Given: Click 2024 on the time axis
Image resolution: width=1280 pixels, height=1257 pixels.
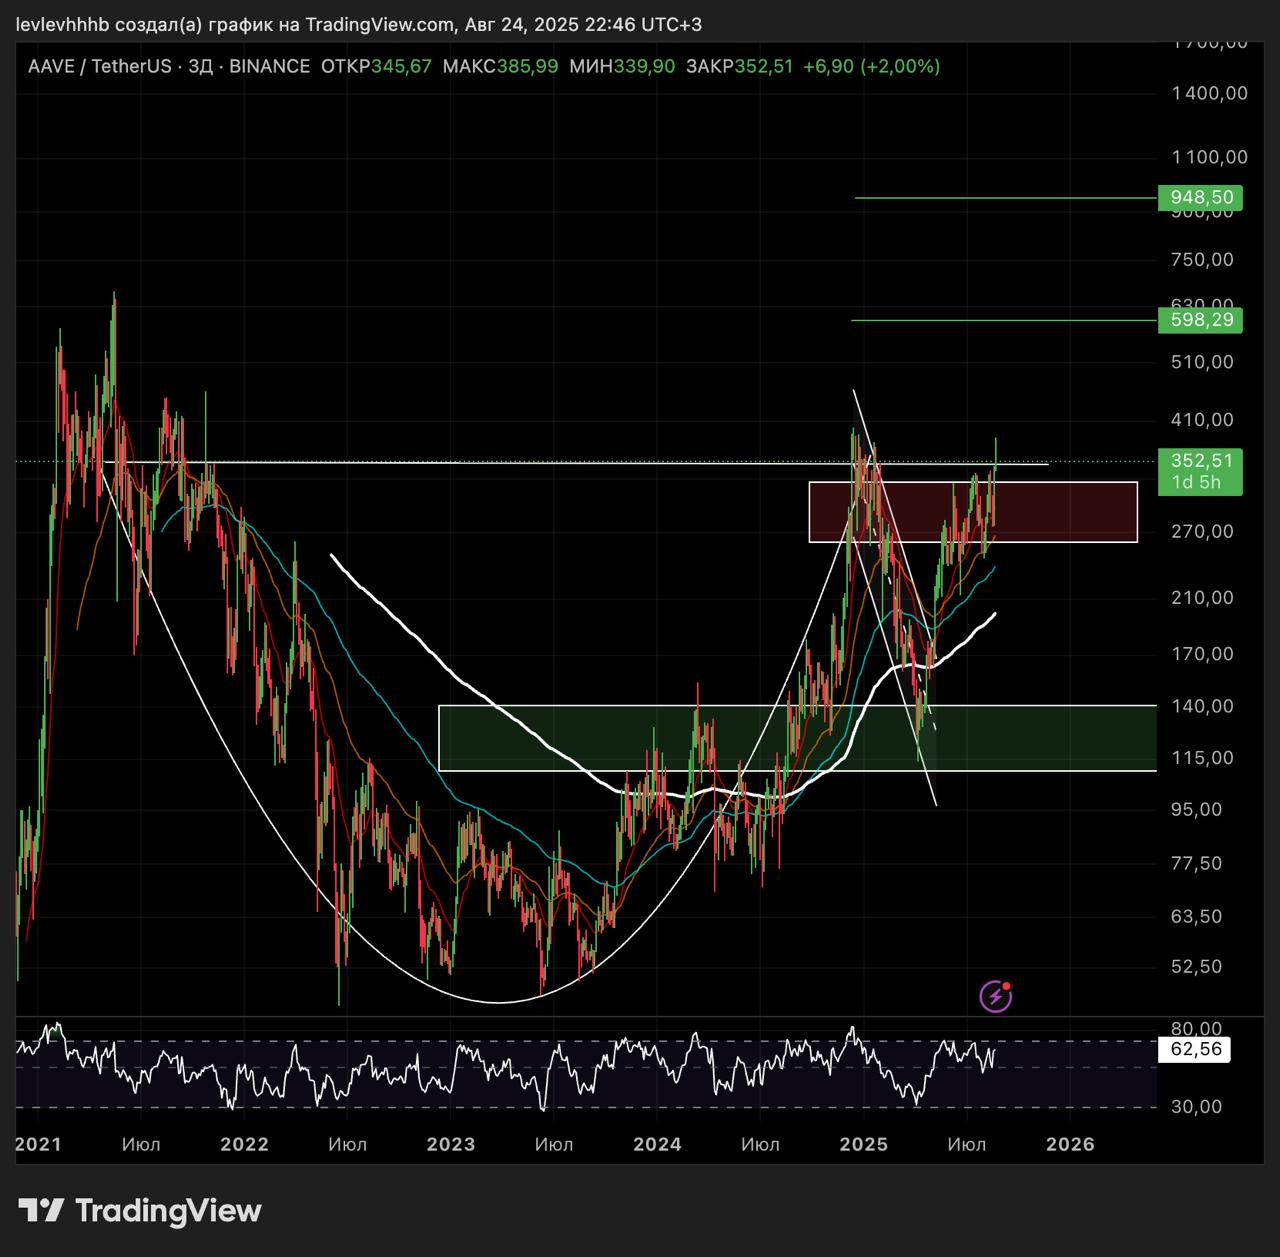Looking at the screenshot, I should pyautogui.click(x=658, y=1144).
